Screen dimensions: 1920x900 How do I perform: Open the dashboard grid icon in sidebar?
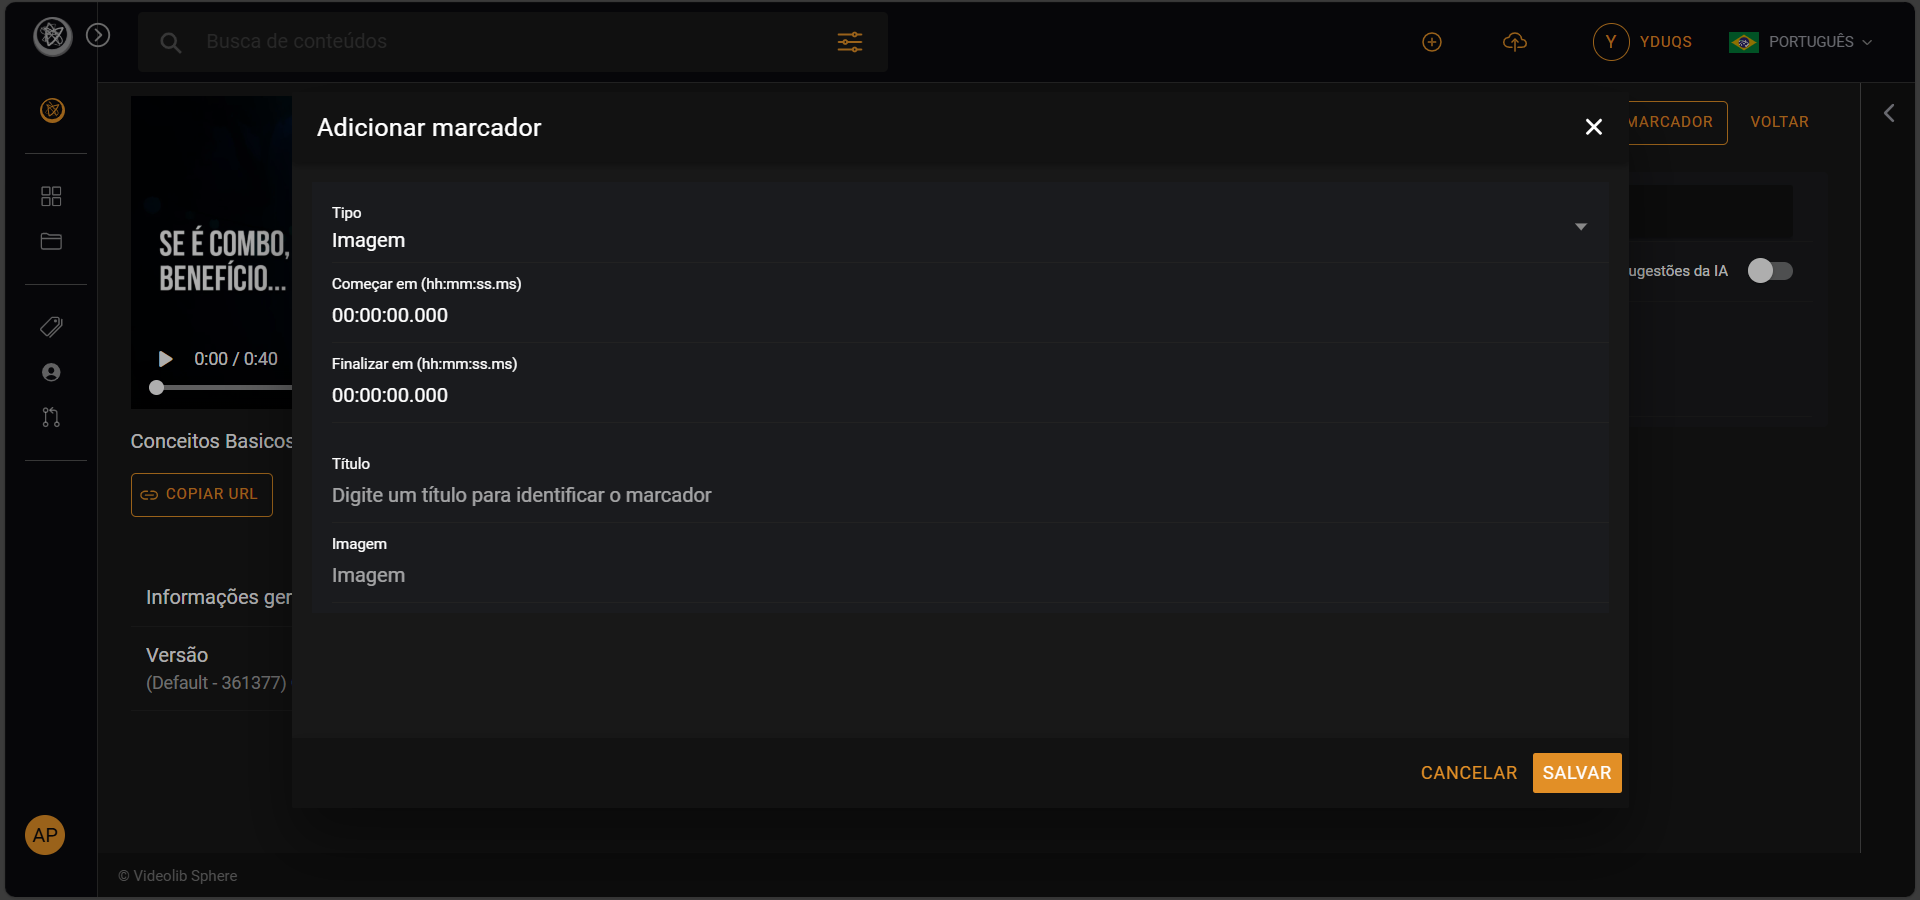tap(51, 196)
